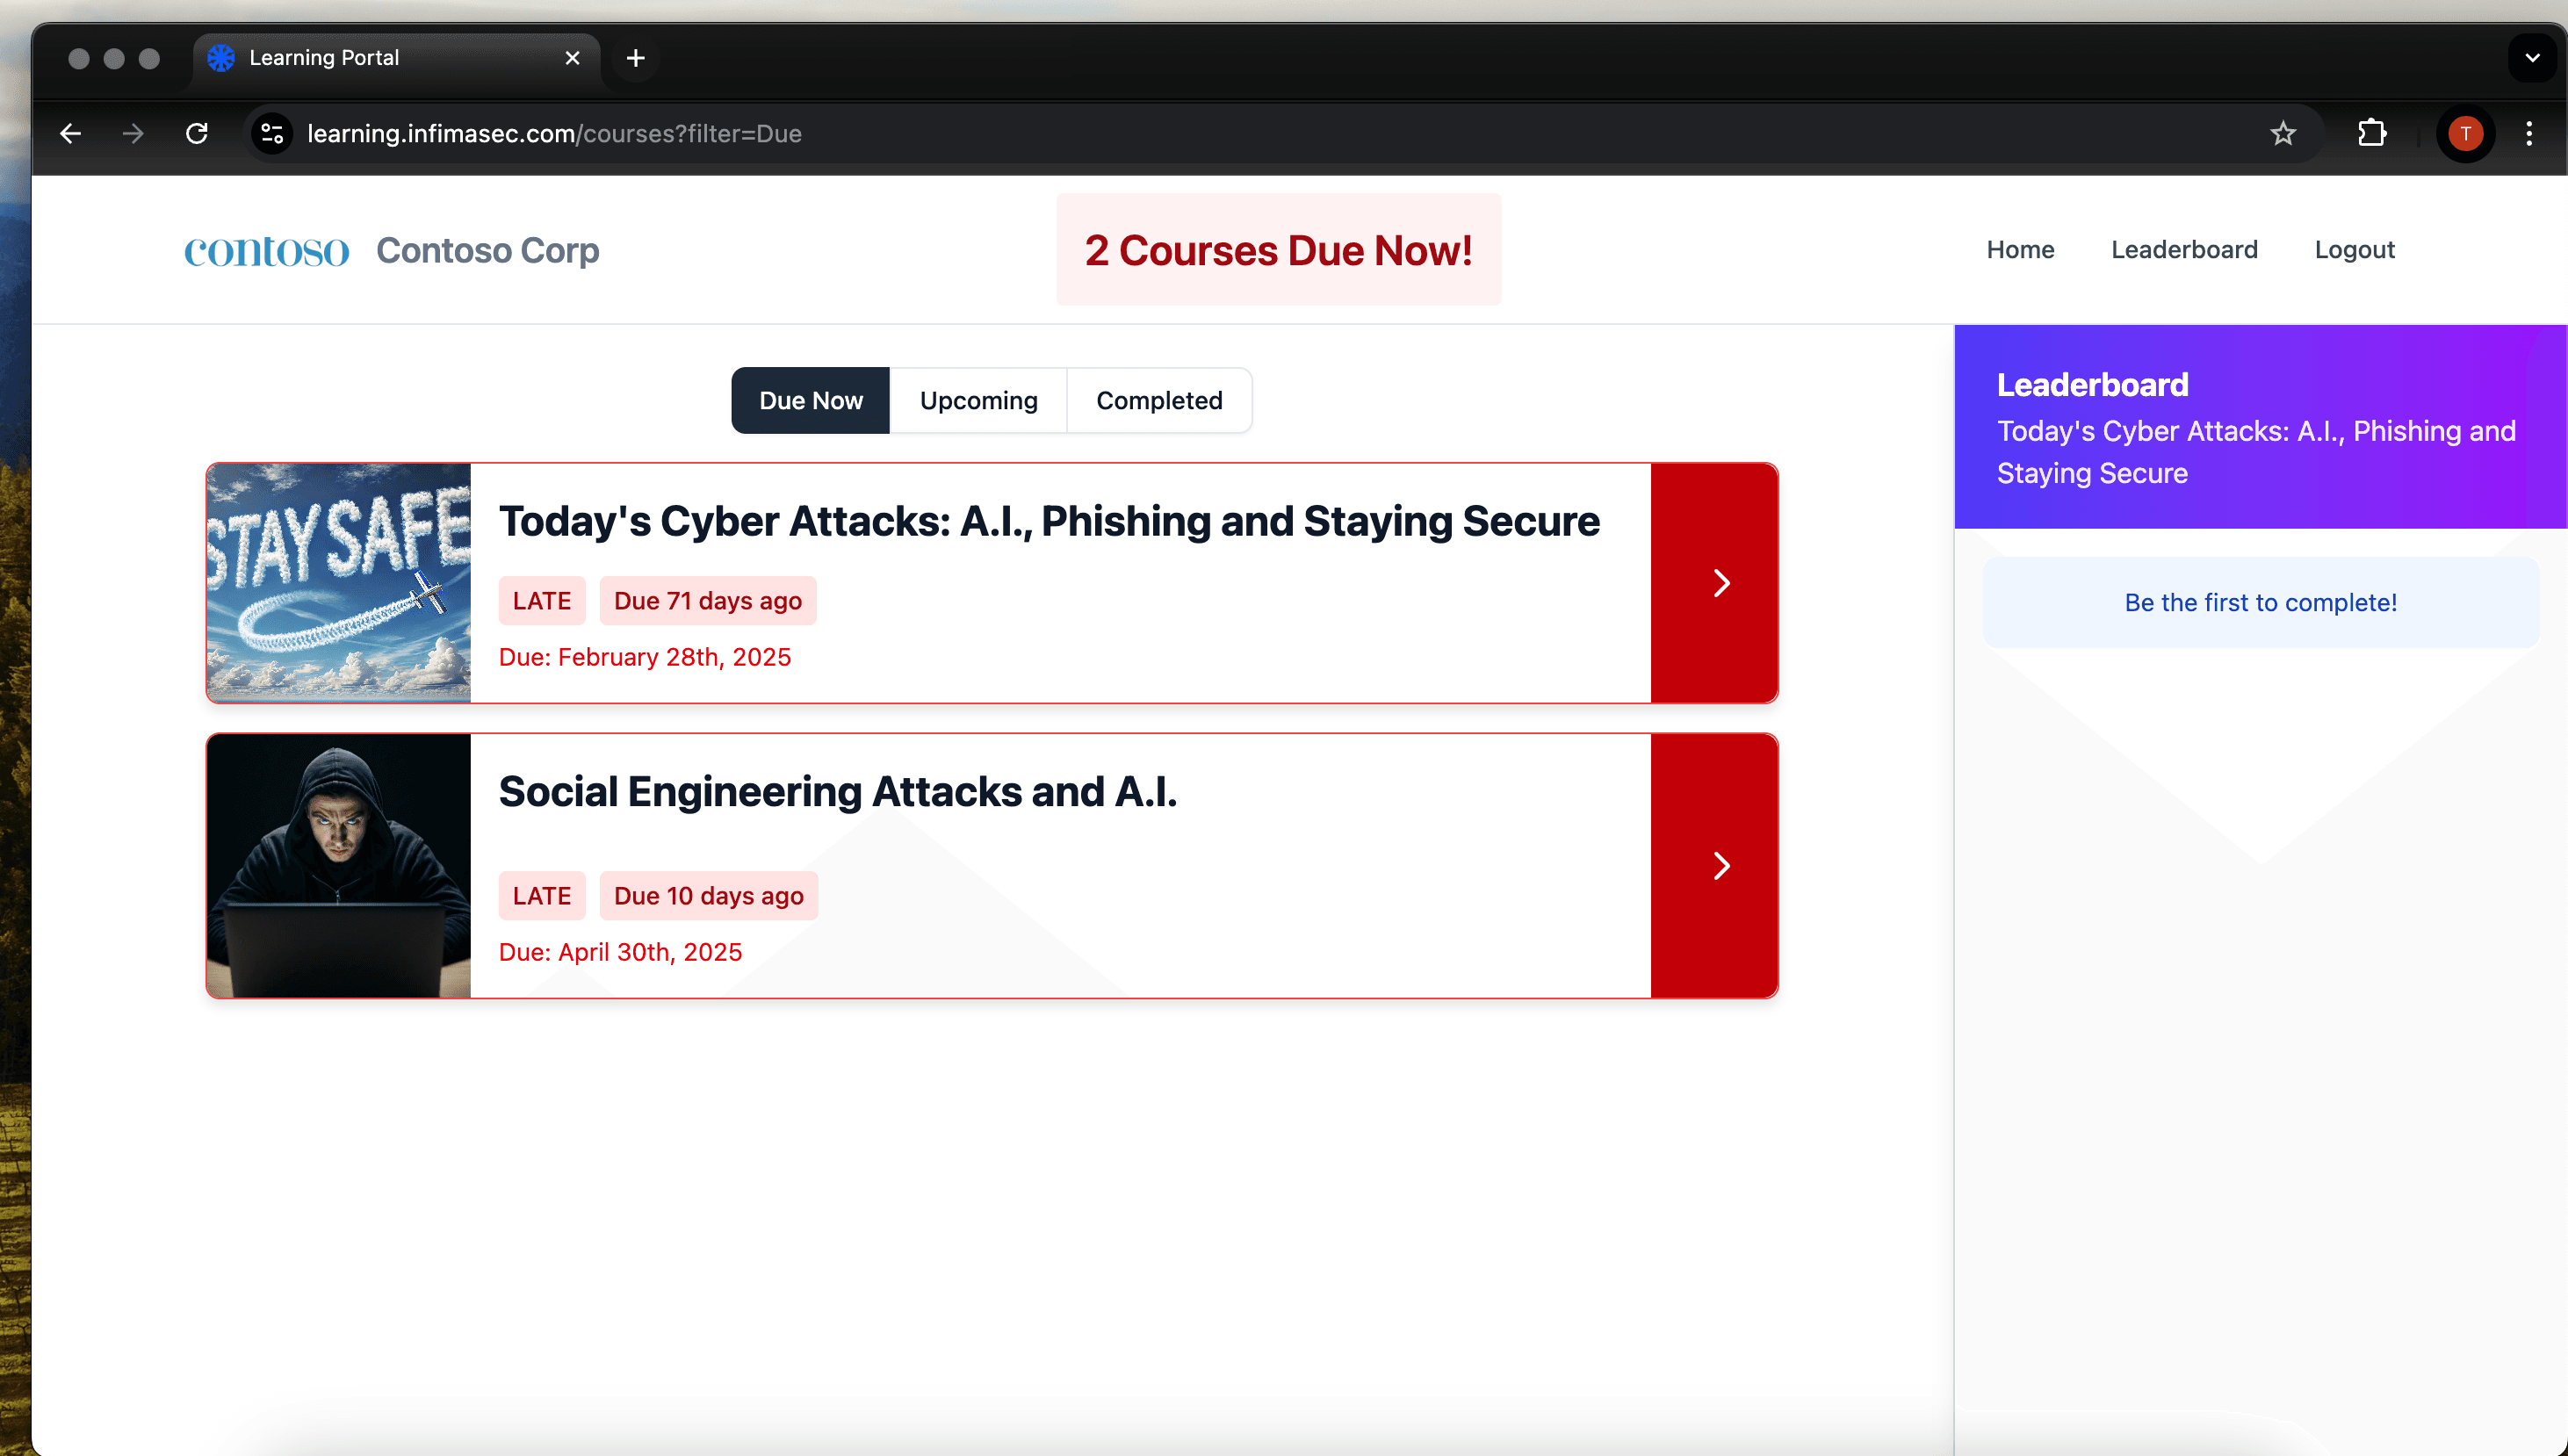Expand the Social Engineering Attacks course chevron

[1721, 866]
